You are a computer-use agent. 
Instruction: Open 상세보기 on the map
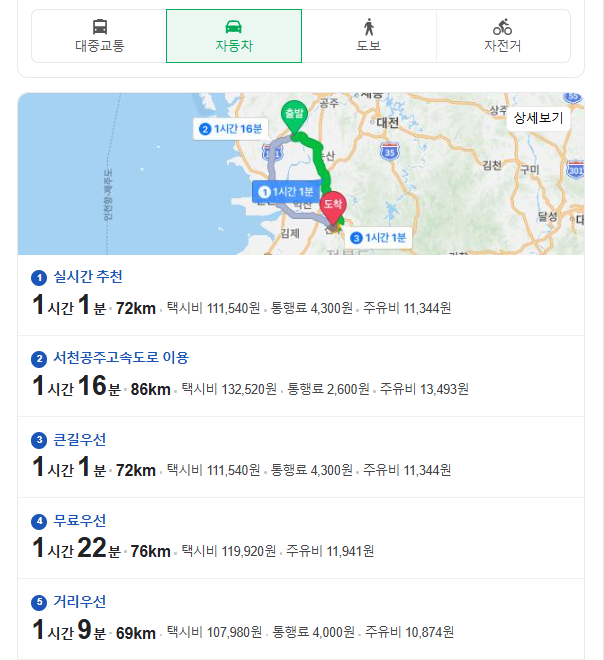pos(538,118)
